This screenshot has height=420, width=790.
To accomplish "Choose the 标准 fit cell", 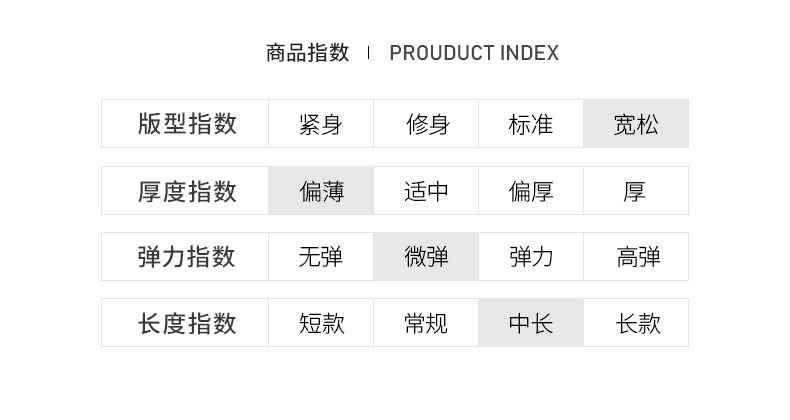I will tap(531, 124).
